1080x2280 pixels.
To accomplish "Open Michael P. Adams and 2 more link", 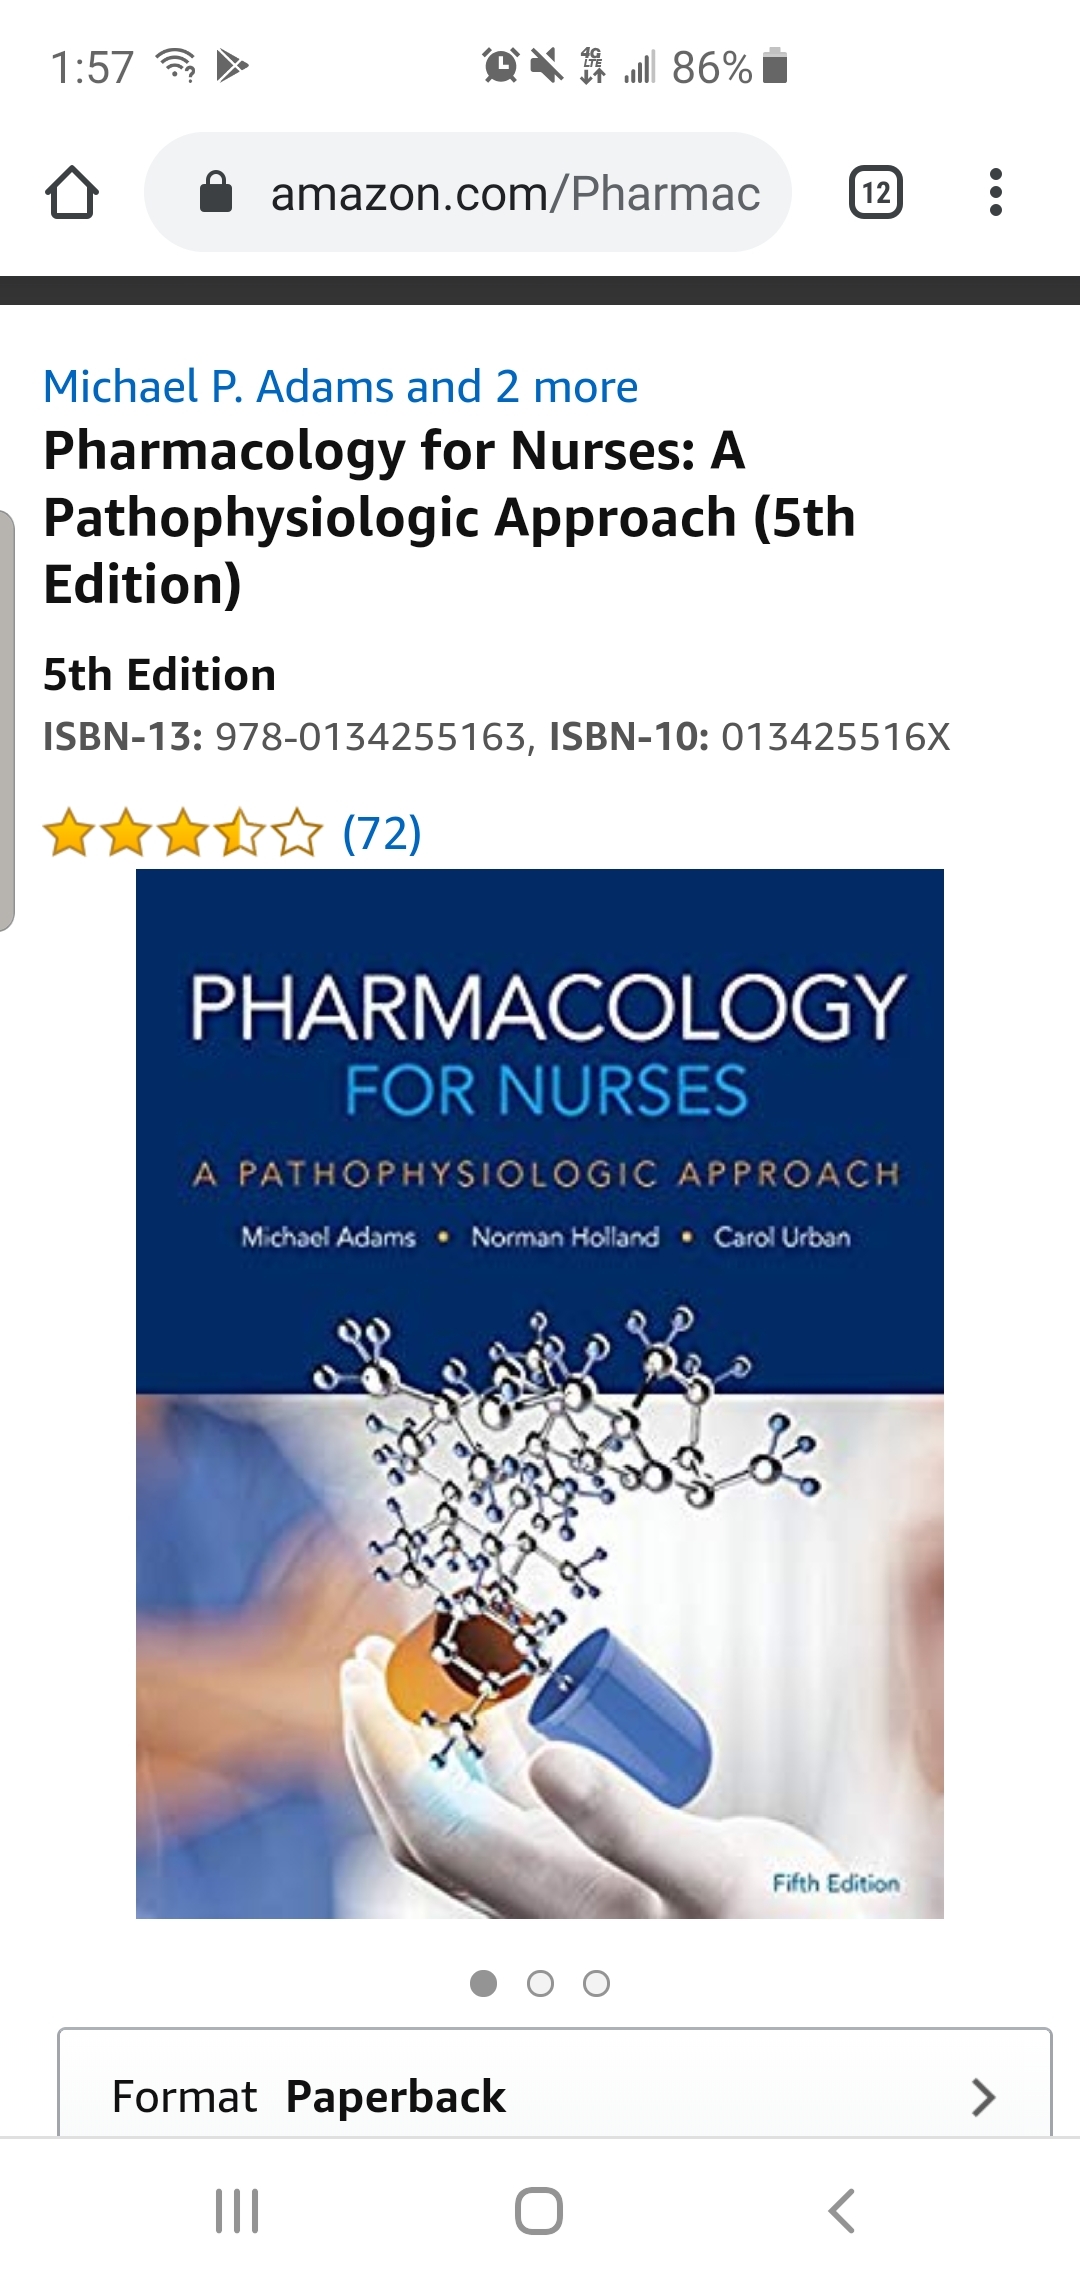I will 341,387.
